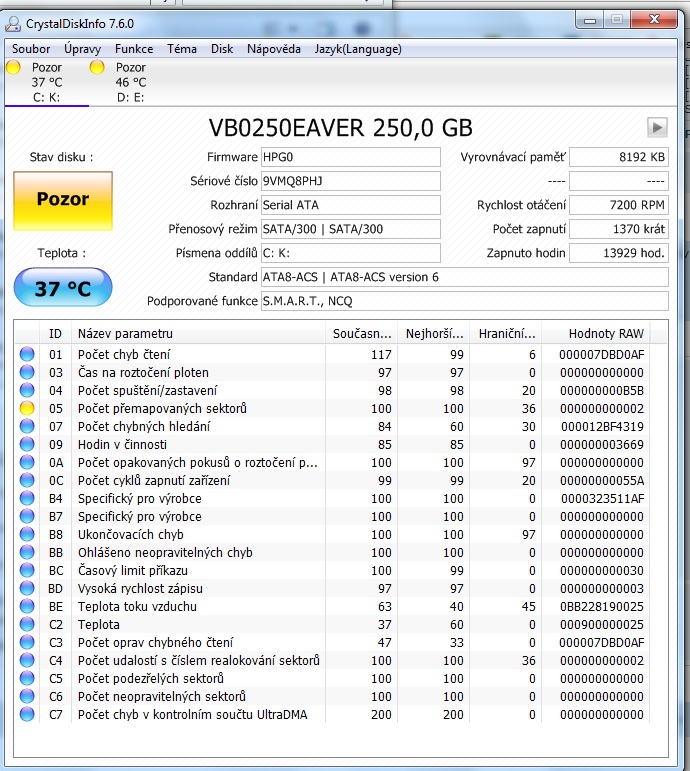Select the Počet přemapovaných sektorů row
The image size is (690, 771).
click(x=162, y=408)
